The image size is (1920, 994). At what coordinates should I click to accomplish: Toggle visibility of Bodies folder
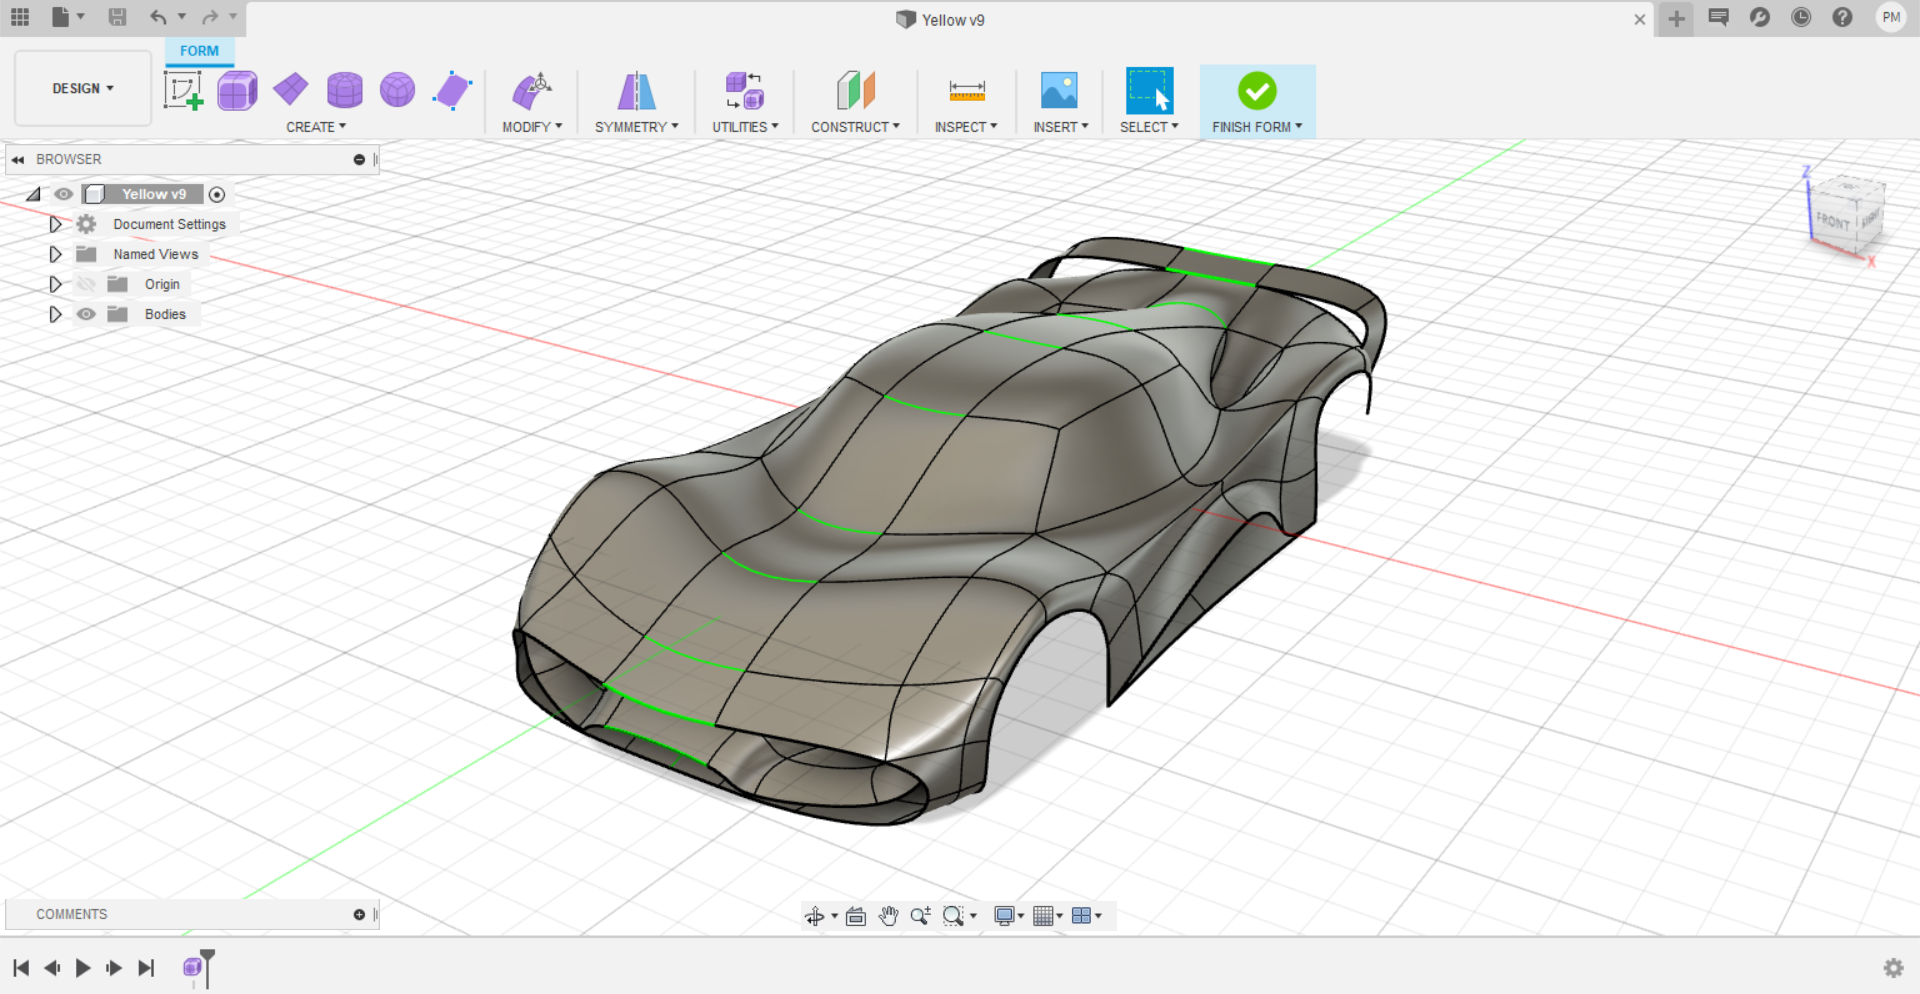87,314
